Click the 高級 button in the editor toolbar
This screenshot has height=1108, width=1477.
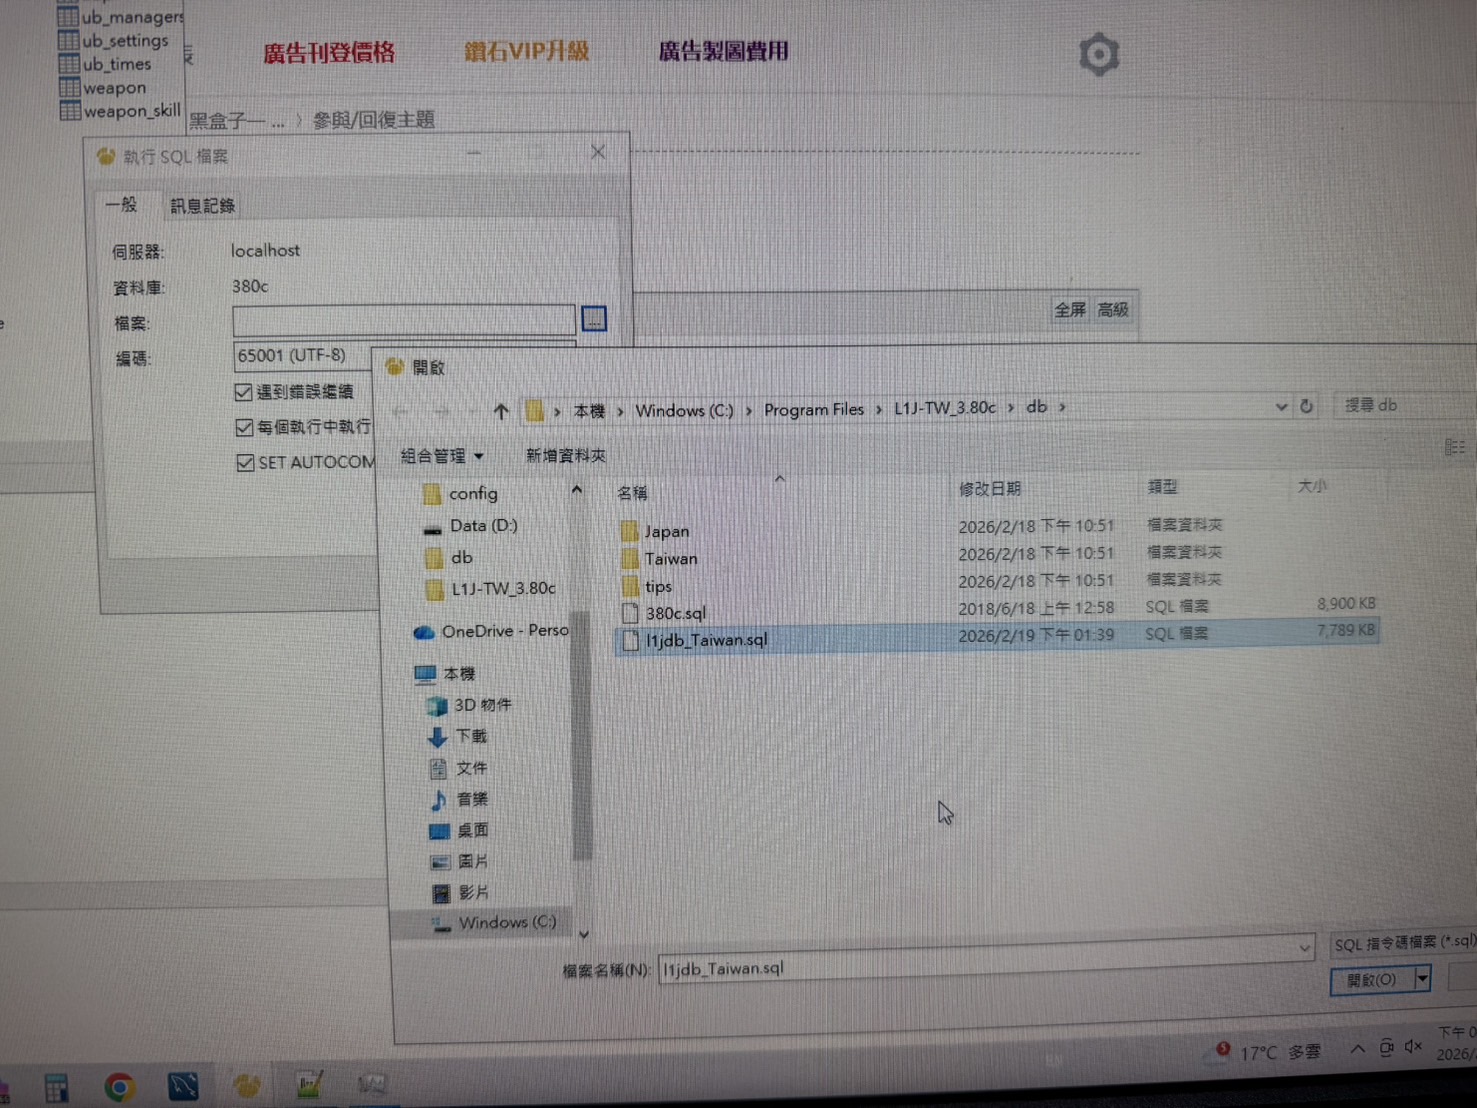tap(1113, 310)
